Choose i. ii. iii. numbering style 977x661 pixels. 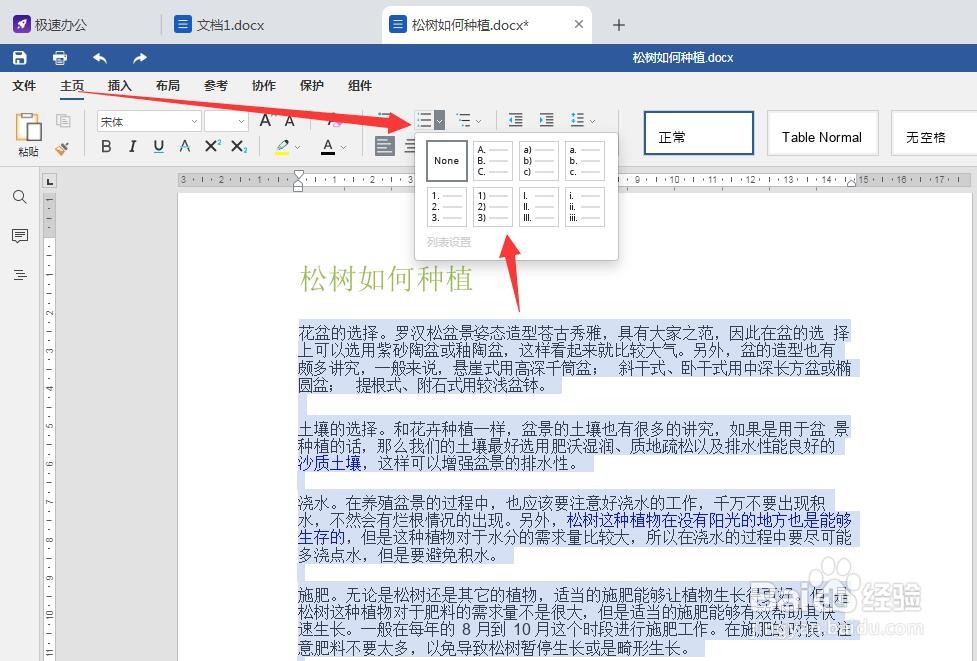tap(584, 207)
